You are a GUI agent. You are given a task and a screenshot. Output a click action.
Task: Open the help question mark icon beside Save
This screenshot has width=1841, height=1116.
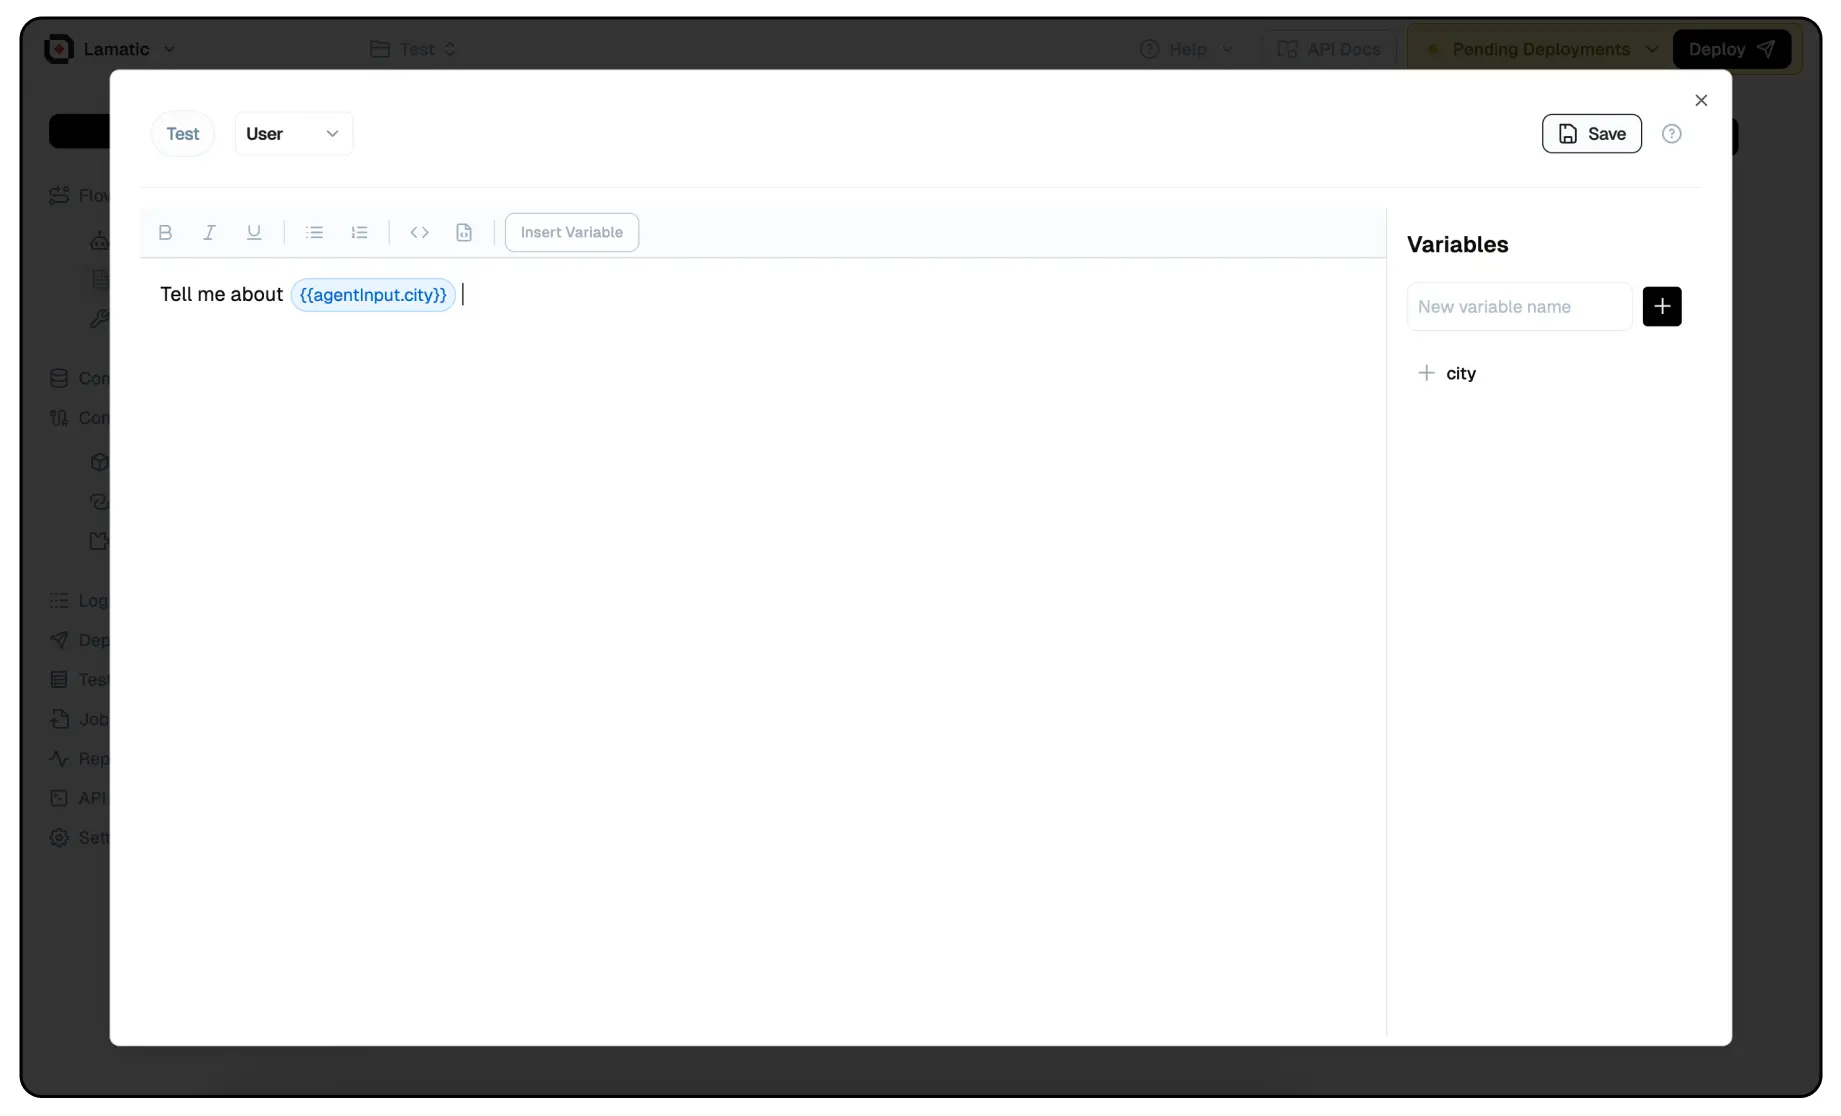click(1671, 134)
